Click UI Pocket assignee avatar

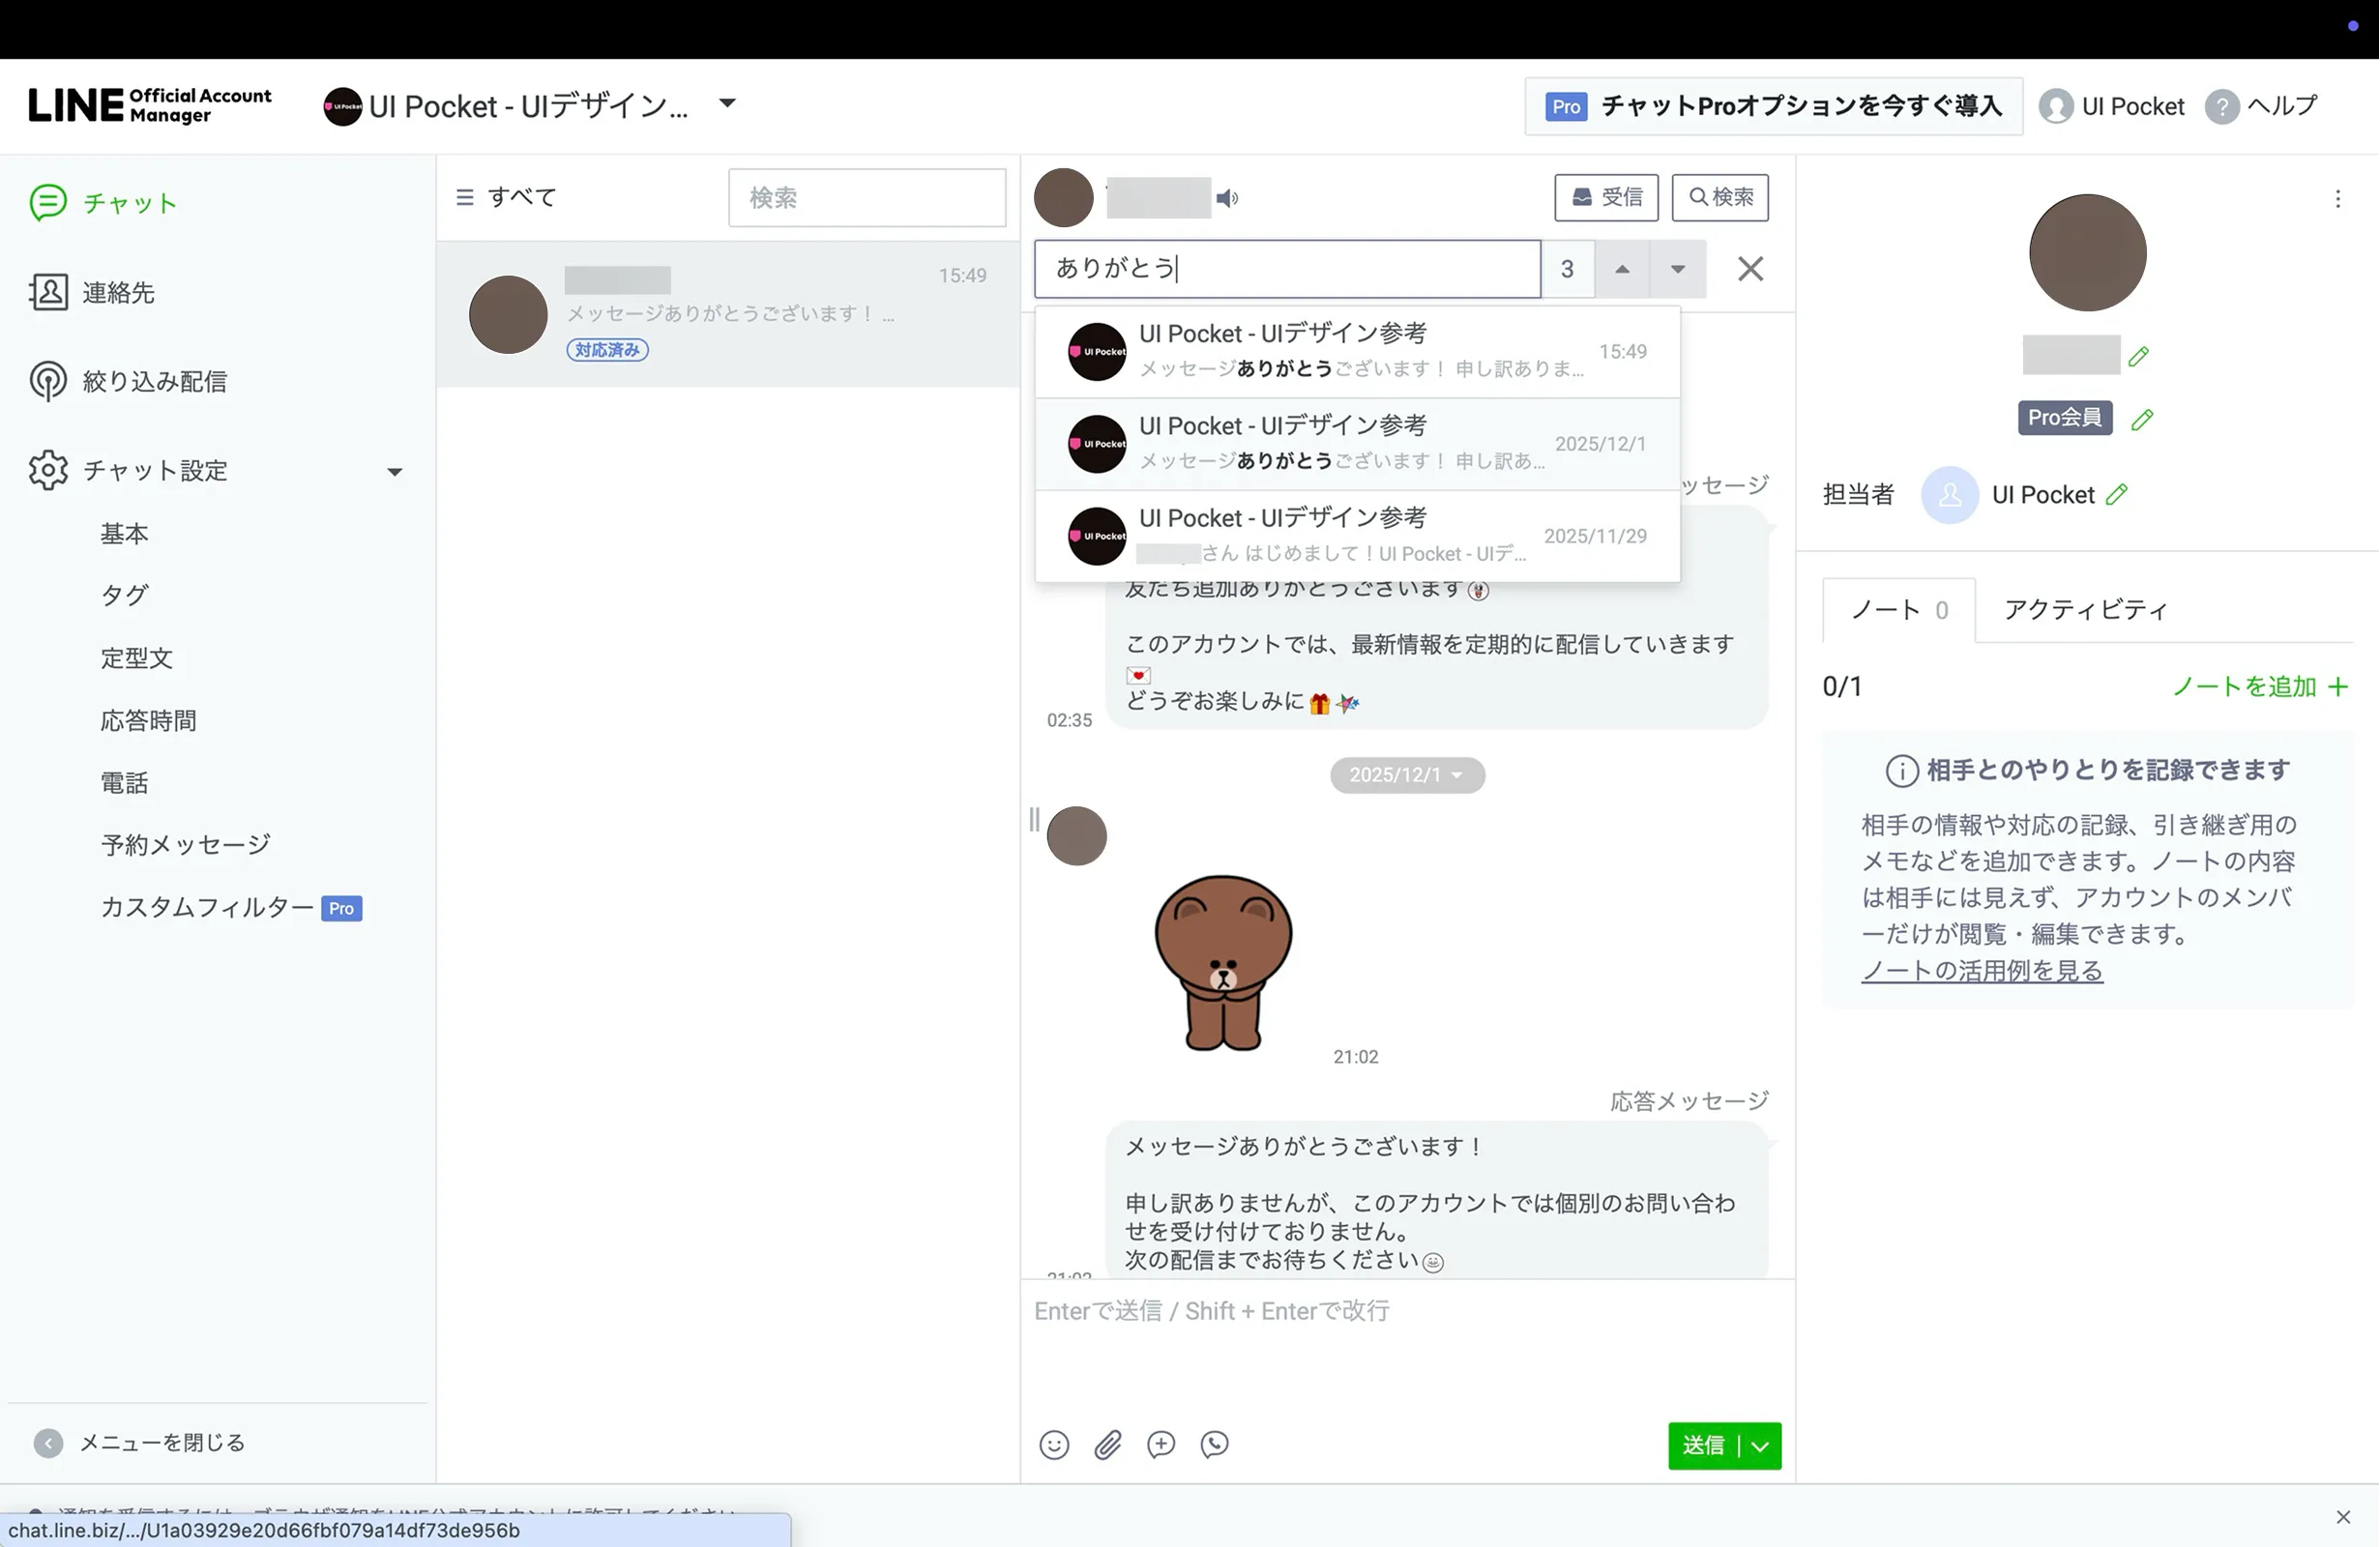1950,495
